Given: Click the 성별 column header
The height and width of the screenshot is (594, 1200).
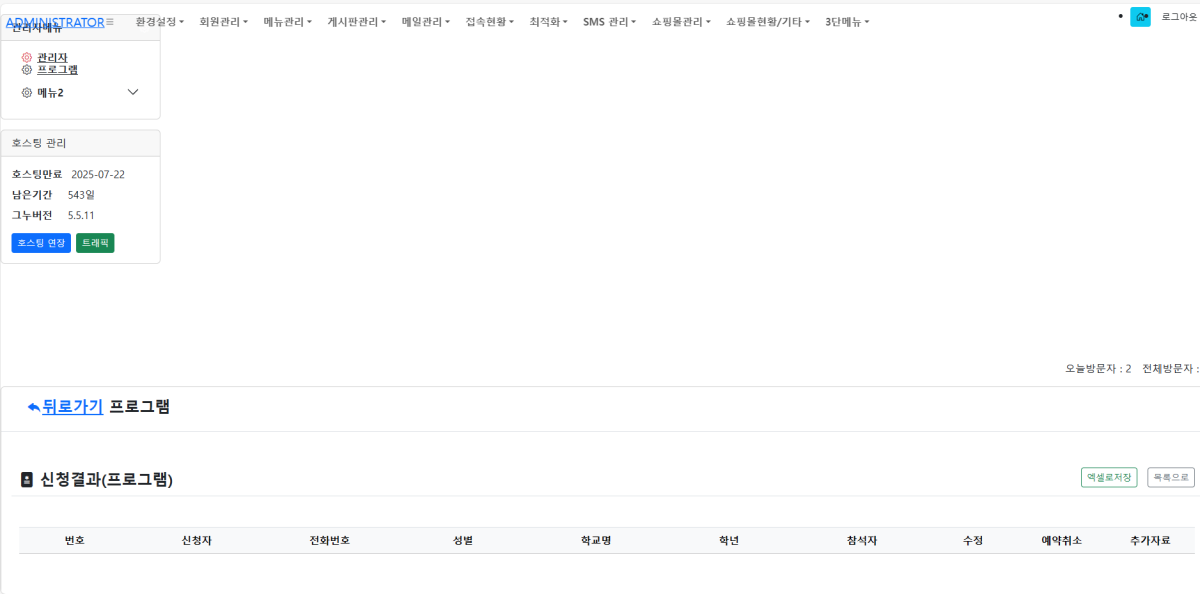Looking at the screenshot, I should 463,540.
